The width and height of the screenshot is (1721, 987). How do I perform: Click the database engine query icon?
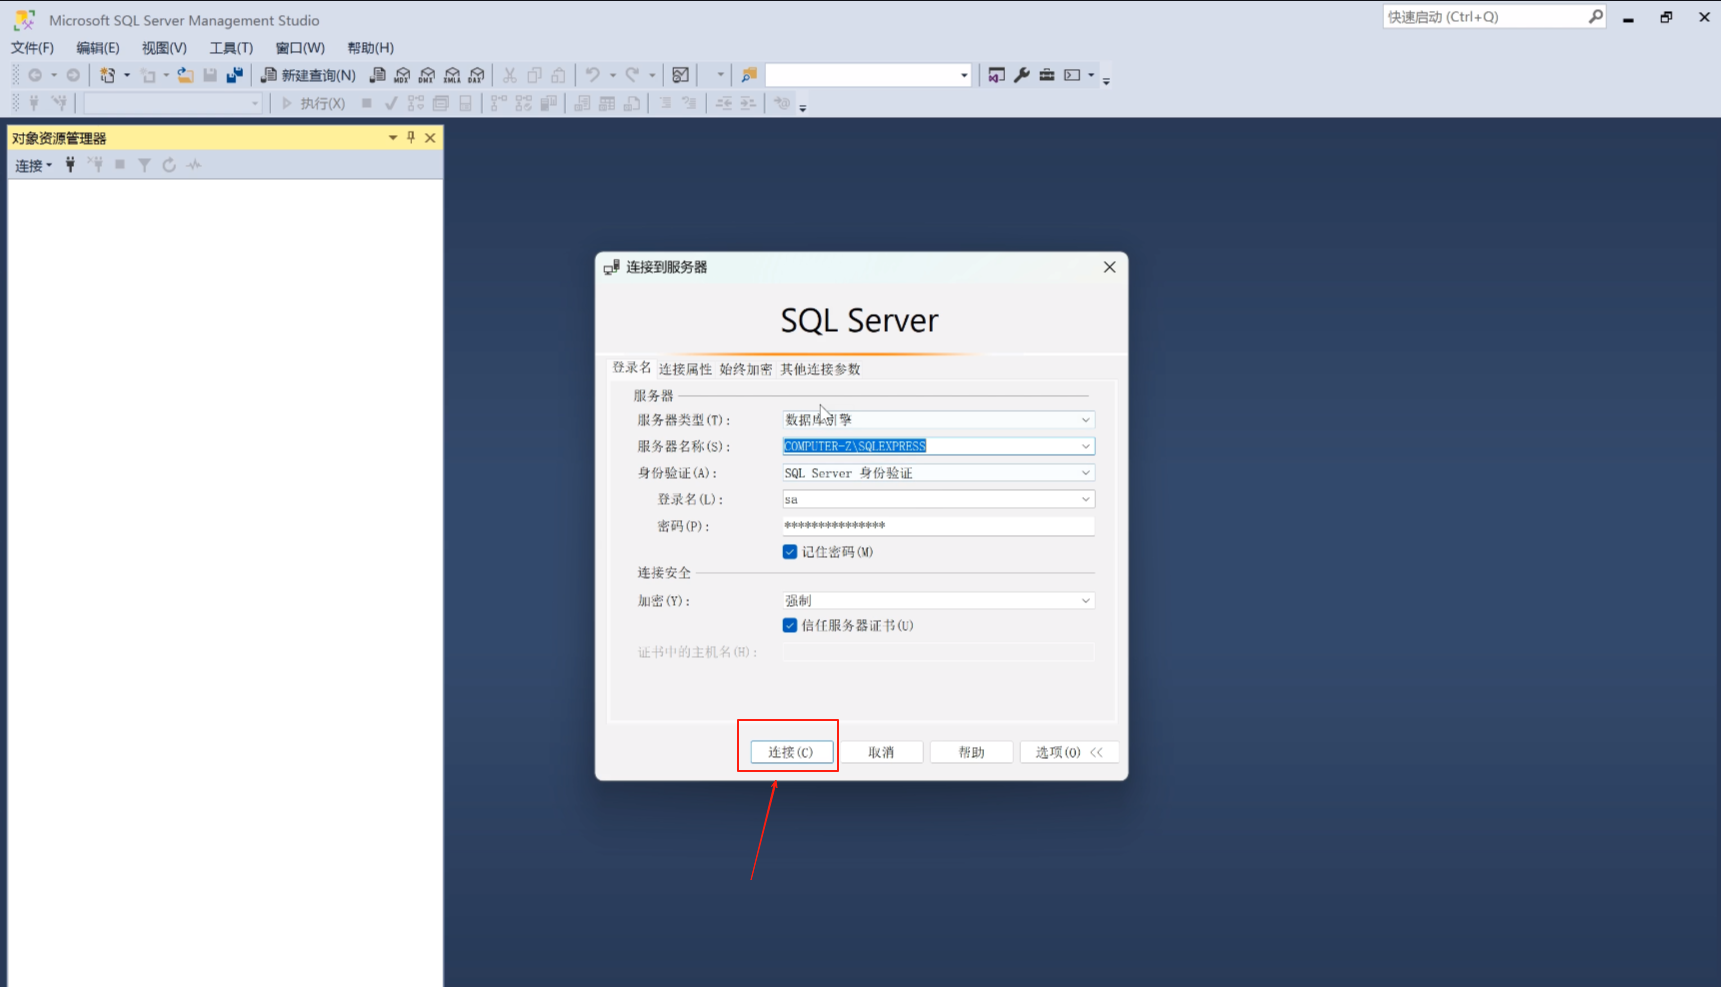pos(377,75)
